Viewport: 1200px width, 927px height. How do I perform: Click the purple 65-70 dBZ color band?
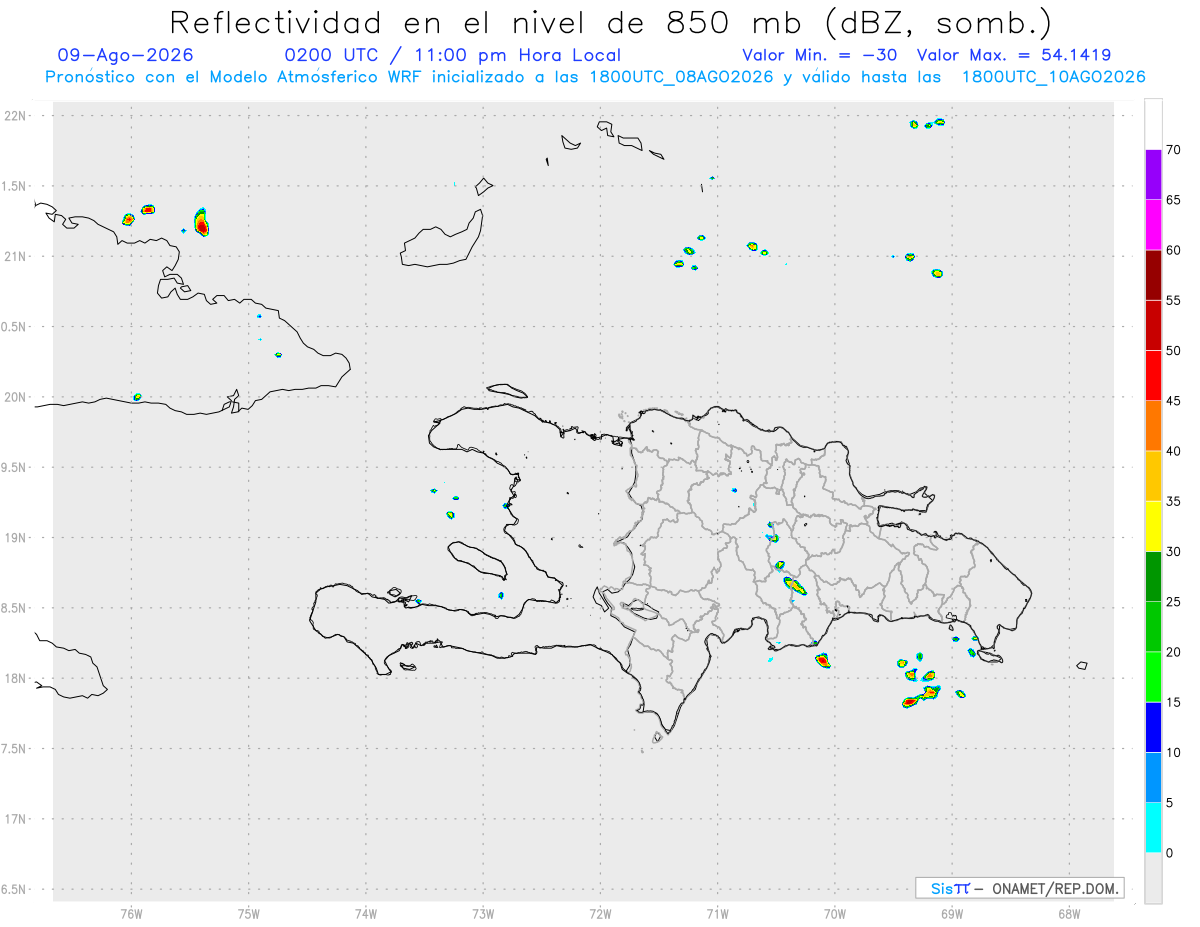tap(1153, 174)
